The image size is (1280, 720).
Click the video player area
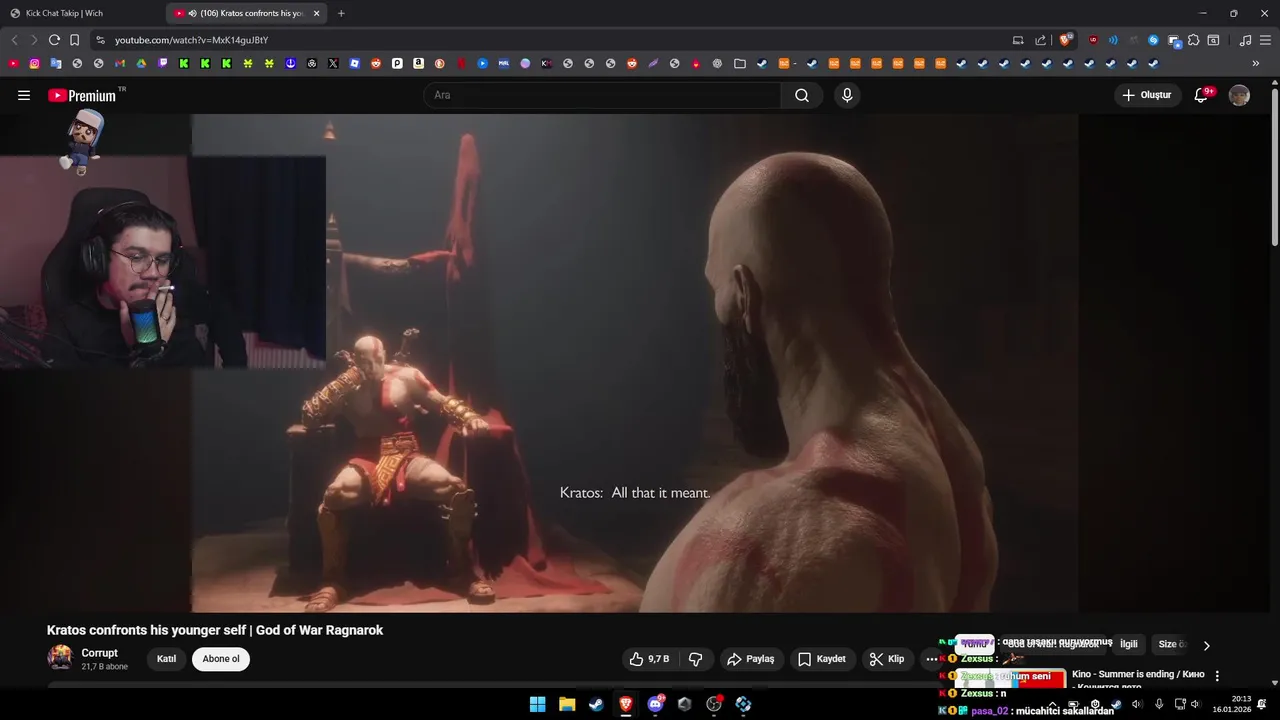634,363
